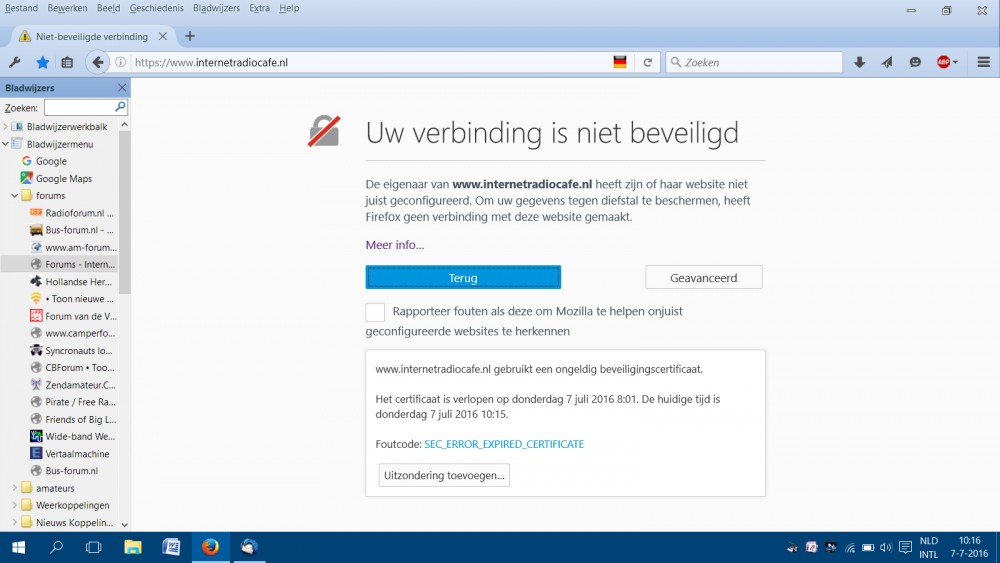This screenshot has height=563, width=1000.
Task: Open the Geschiedenis menu
Action: click(x=155, y=8)
